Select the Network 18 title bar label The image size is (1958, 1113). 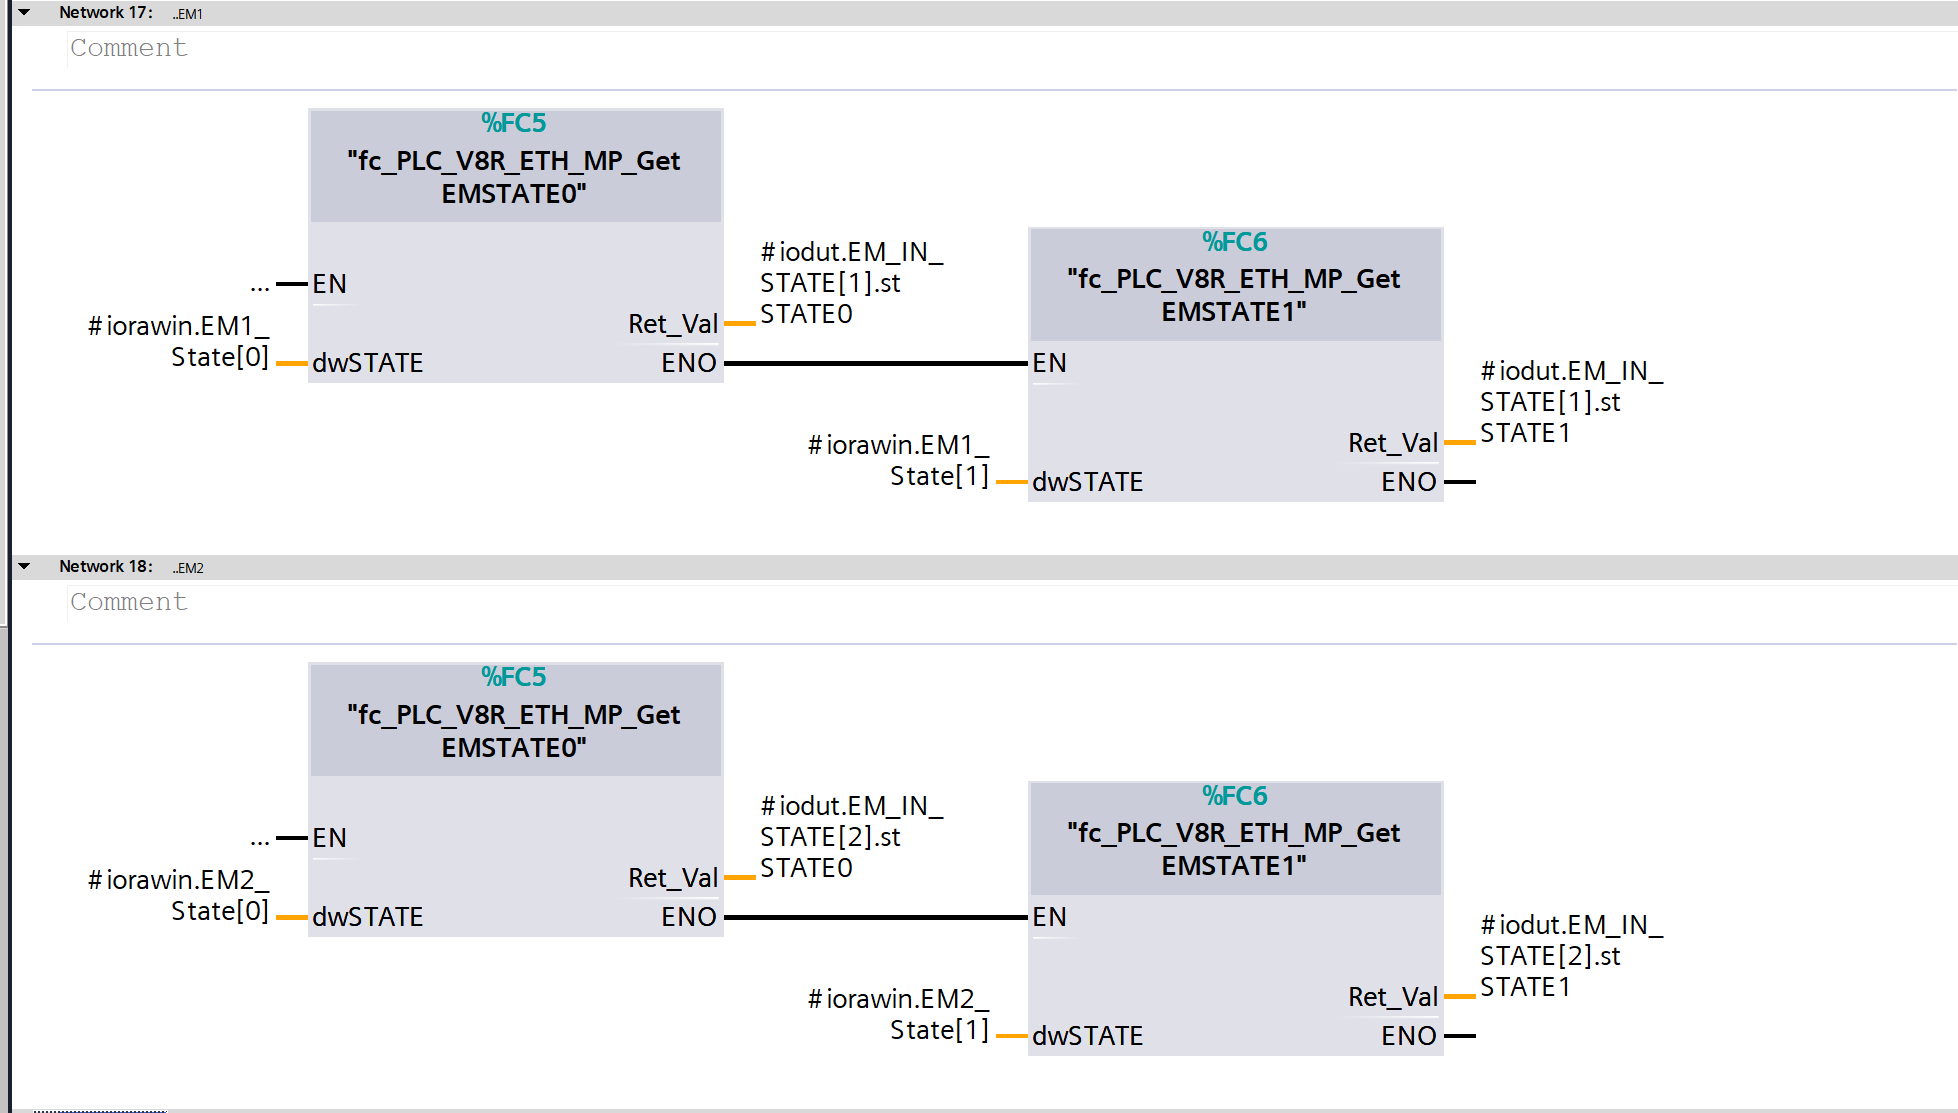[105, 567]
